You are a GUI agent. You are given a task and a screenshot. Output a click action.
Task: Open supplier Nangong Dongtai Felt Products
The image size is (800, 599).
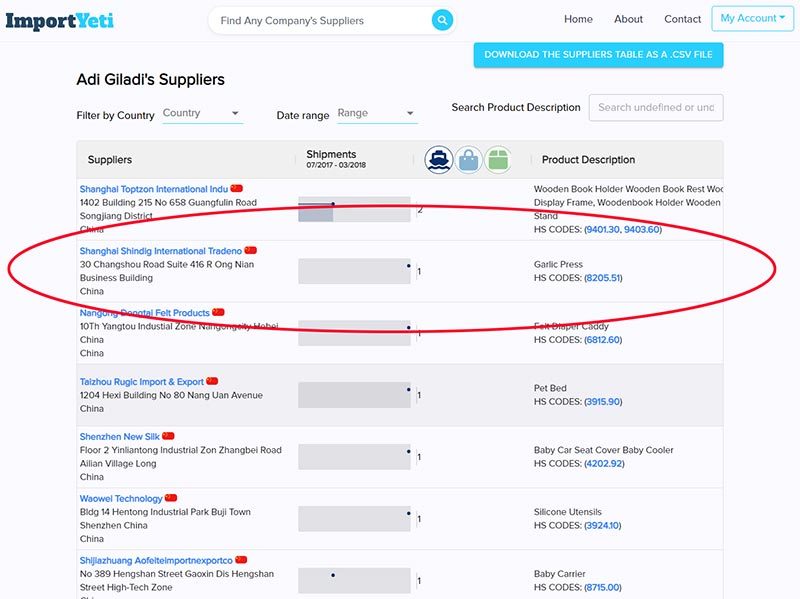coord(144,313)
